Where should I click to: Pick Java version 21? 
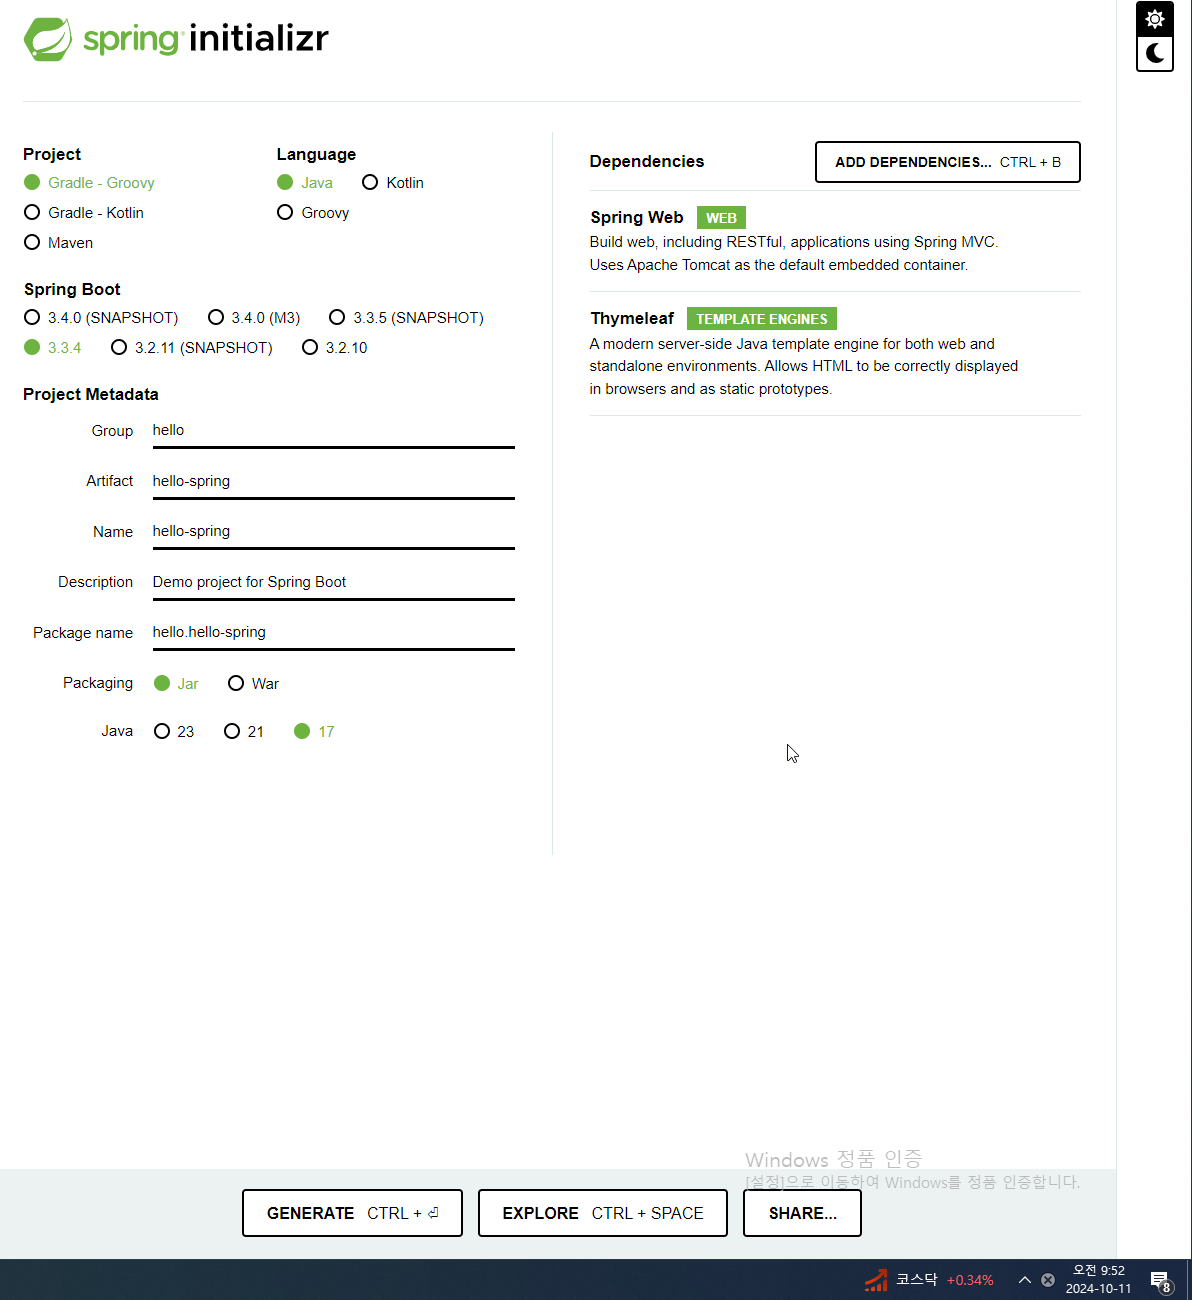coord(244,732)
